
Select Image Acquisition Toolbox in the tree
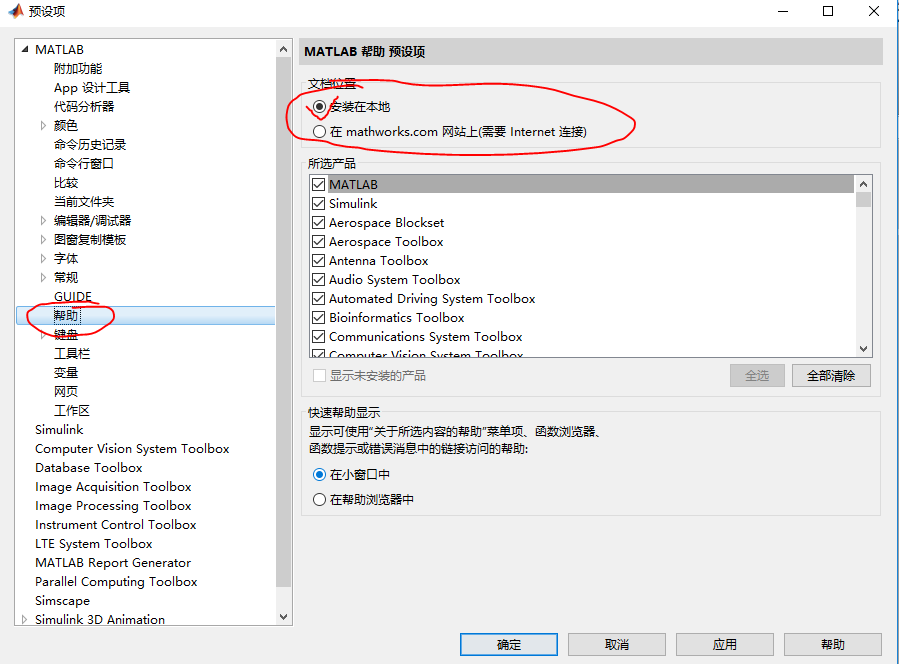coord(113,487)
